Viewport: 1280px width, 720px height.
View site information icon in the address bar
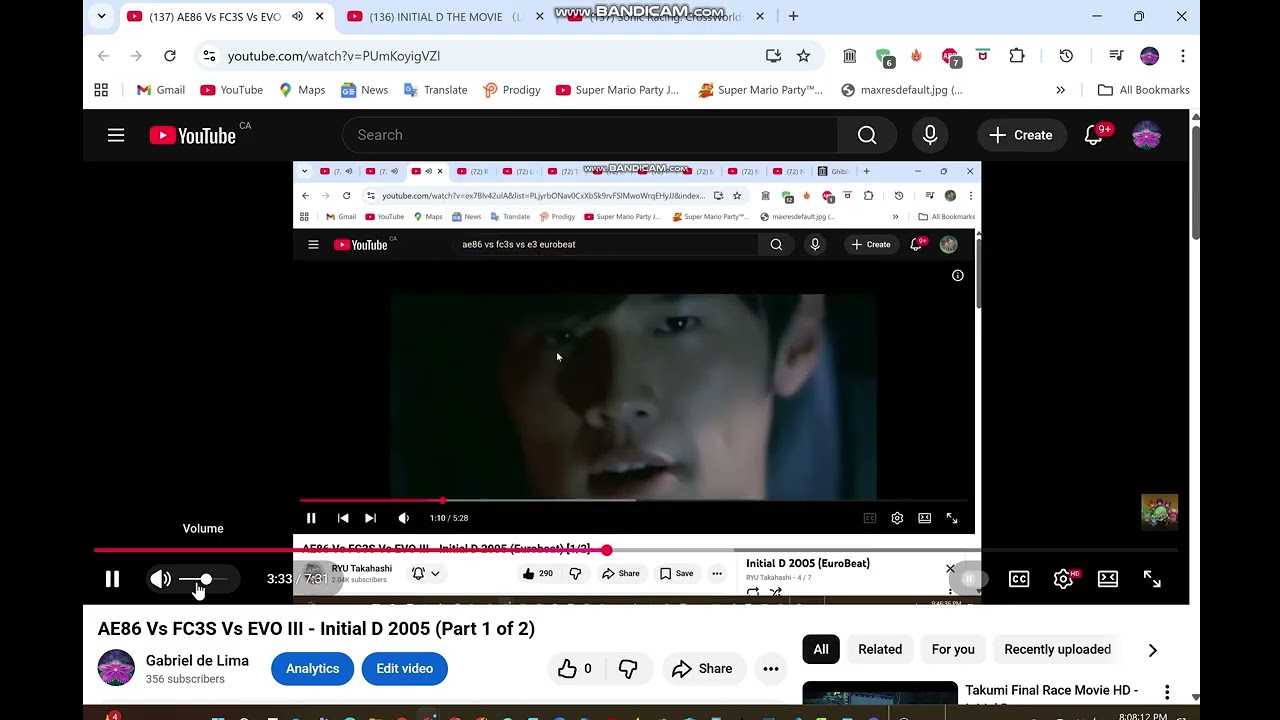coord(207,56)
